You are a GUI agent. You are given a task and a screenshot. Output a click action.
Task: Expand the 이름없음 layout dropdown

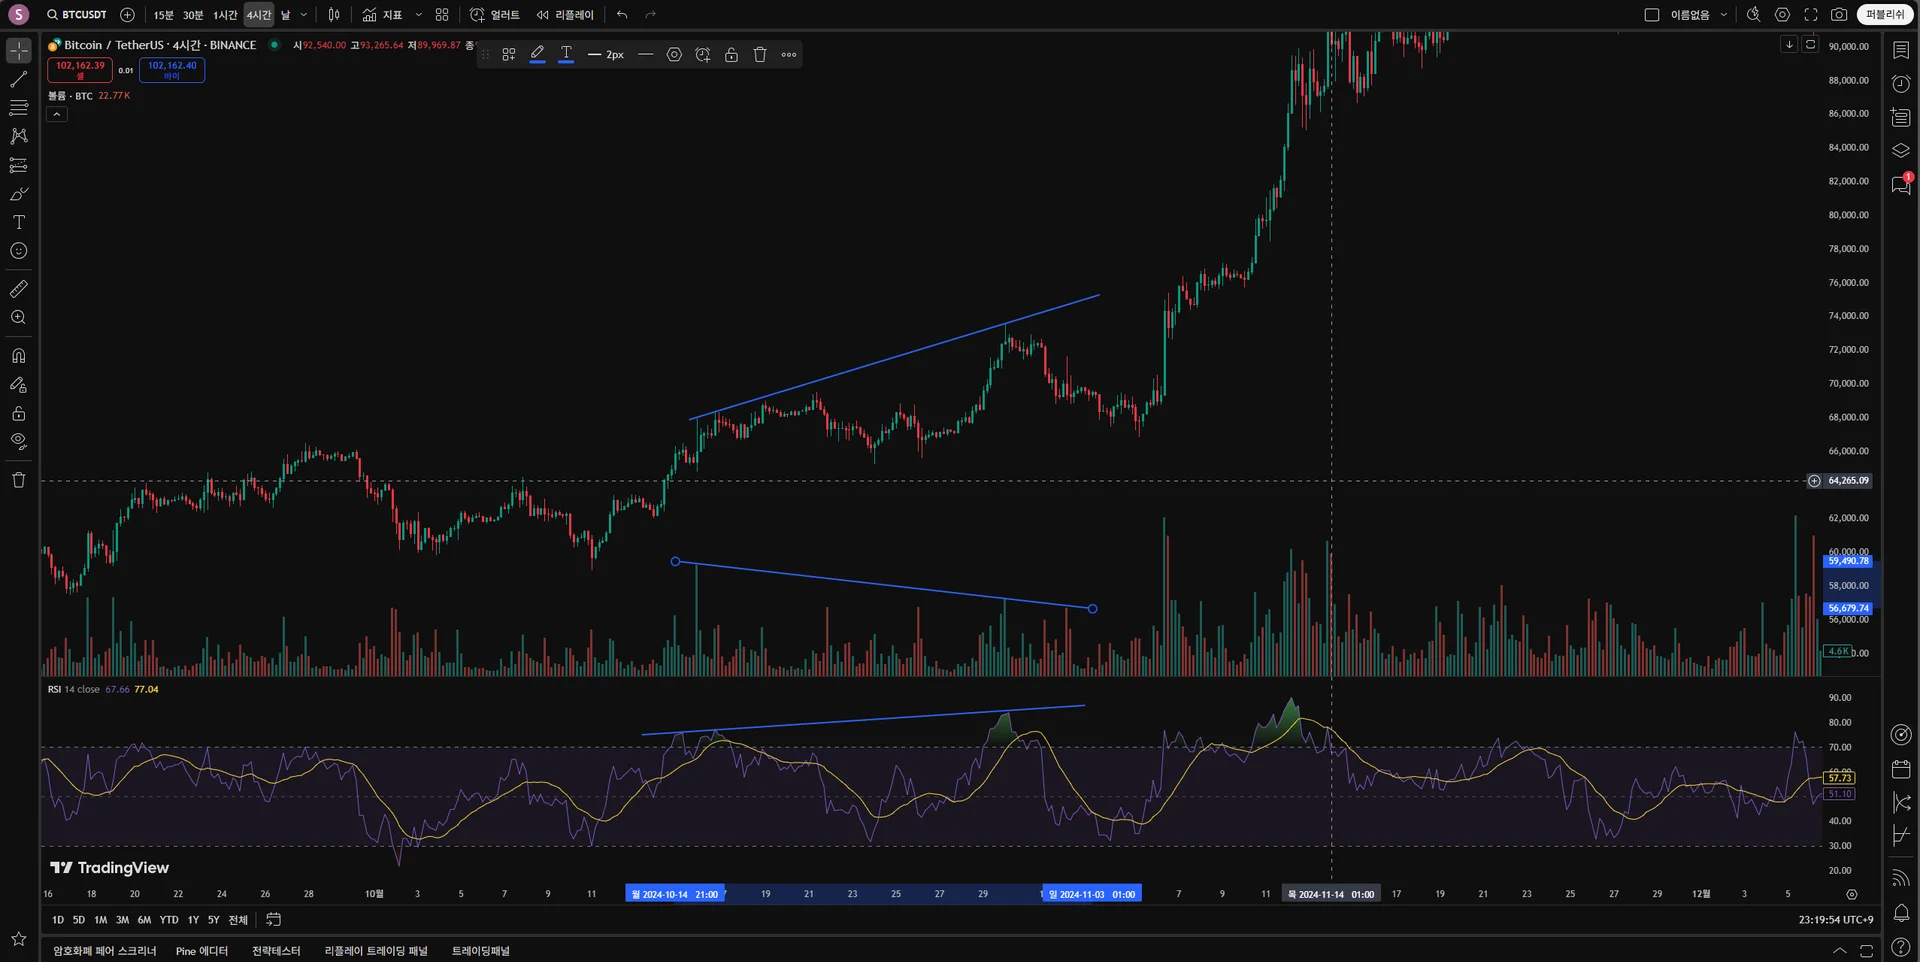click(1724, 15)
